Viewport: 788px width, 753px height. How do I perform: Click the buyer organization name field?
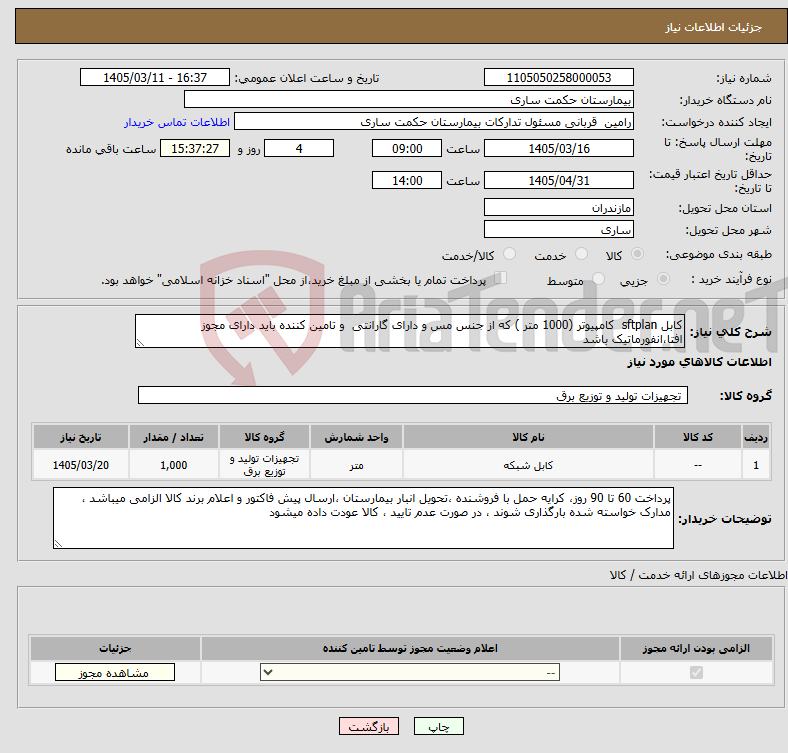pyautogui.click(x=409, y=100)
